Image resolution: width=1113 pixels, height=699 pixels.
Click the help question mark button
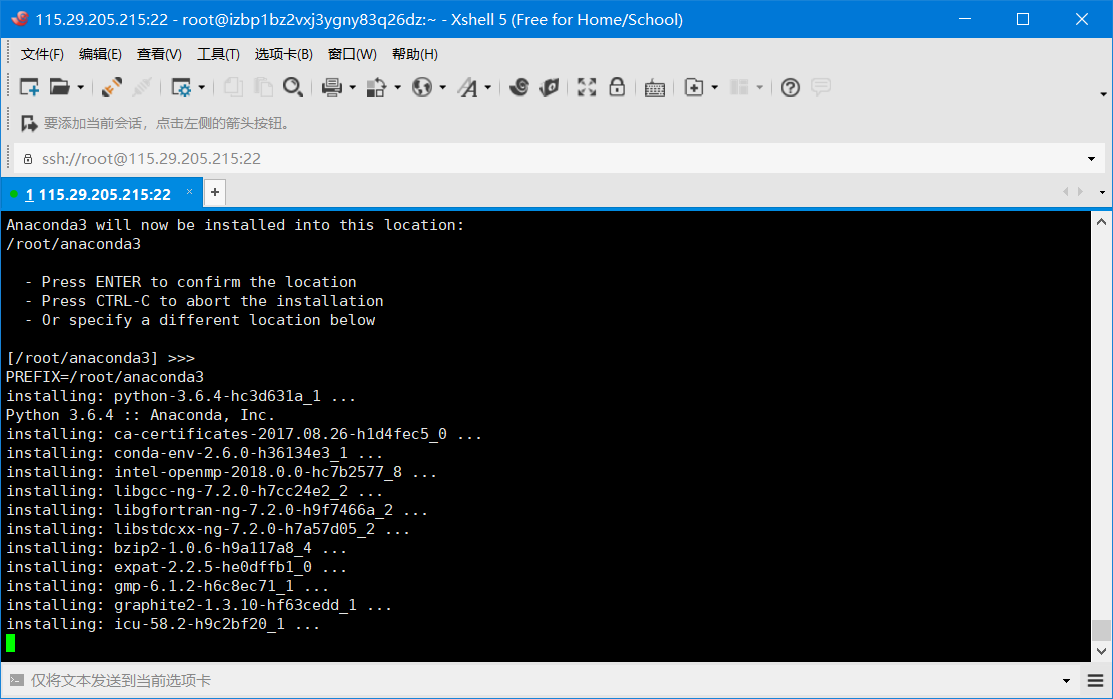click(x=790, y=87)
